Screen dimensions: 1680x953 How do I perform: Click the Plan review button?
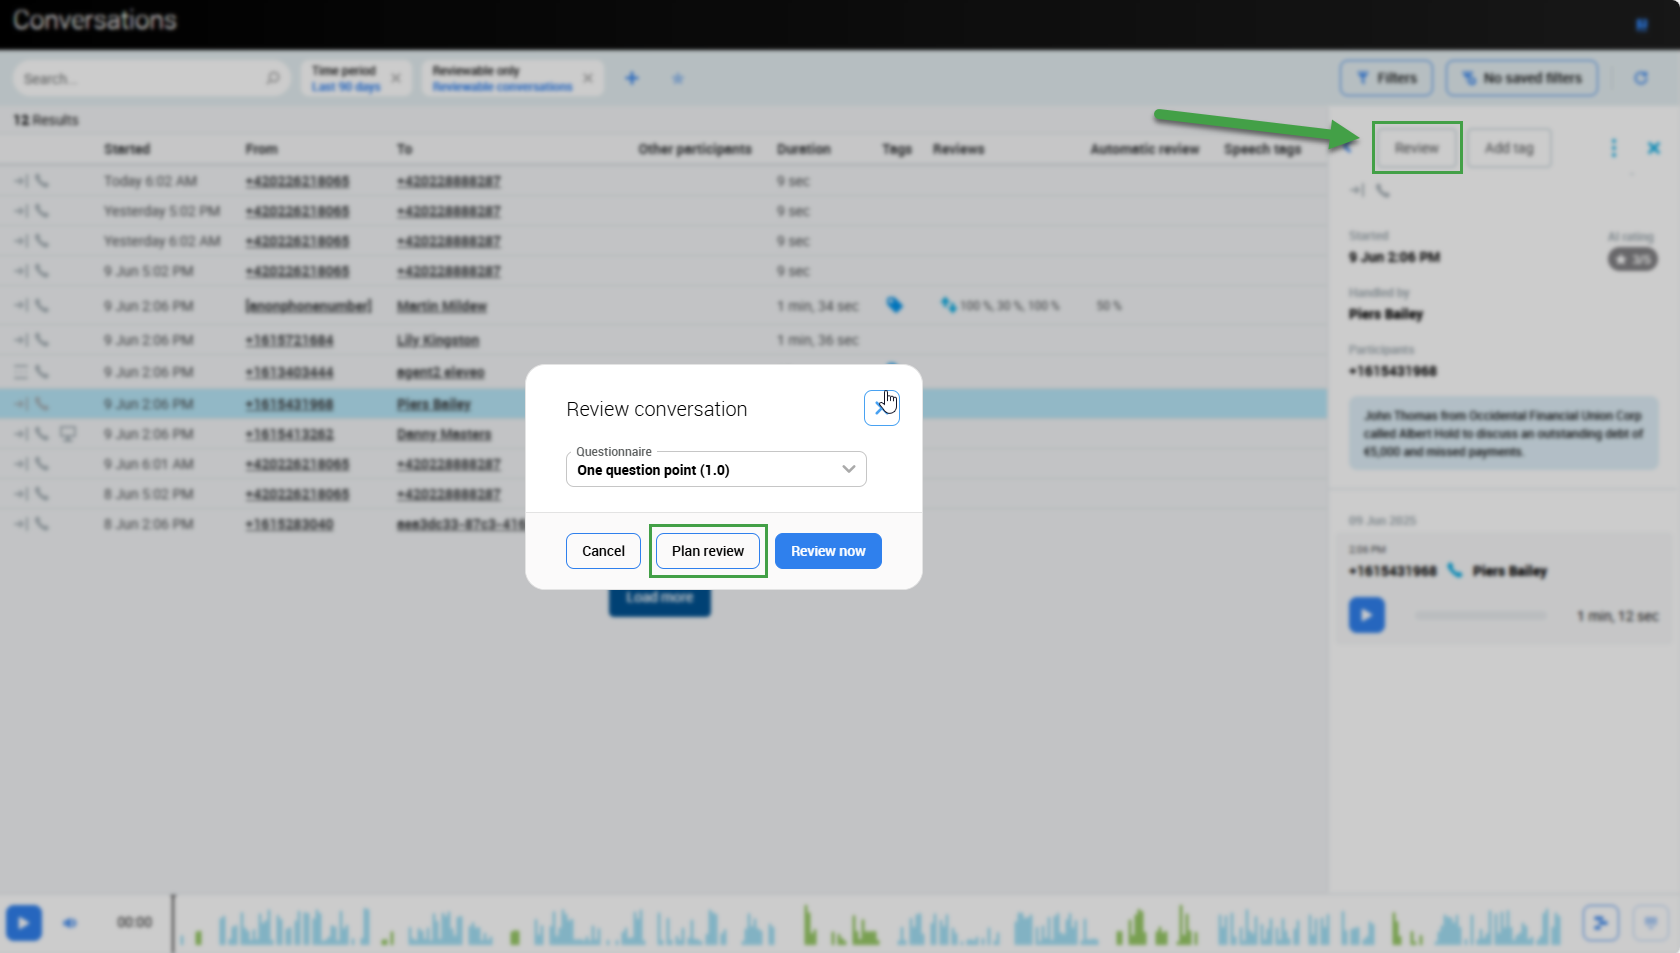pos(708,551)
